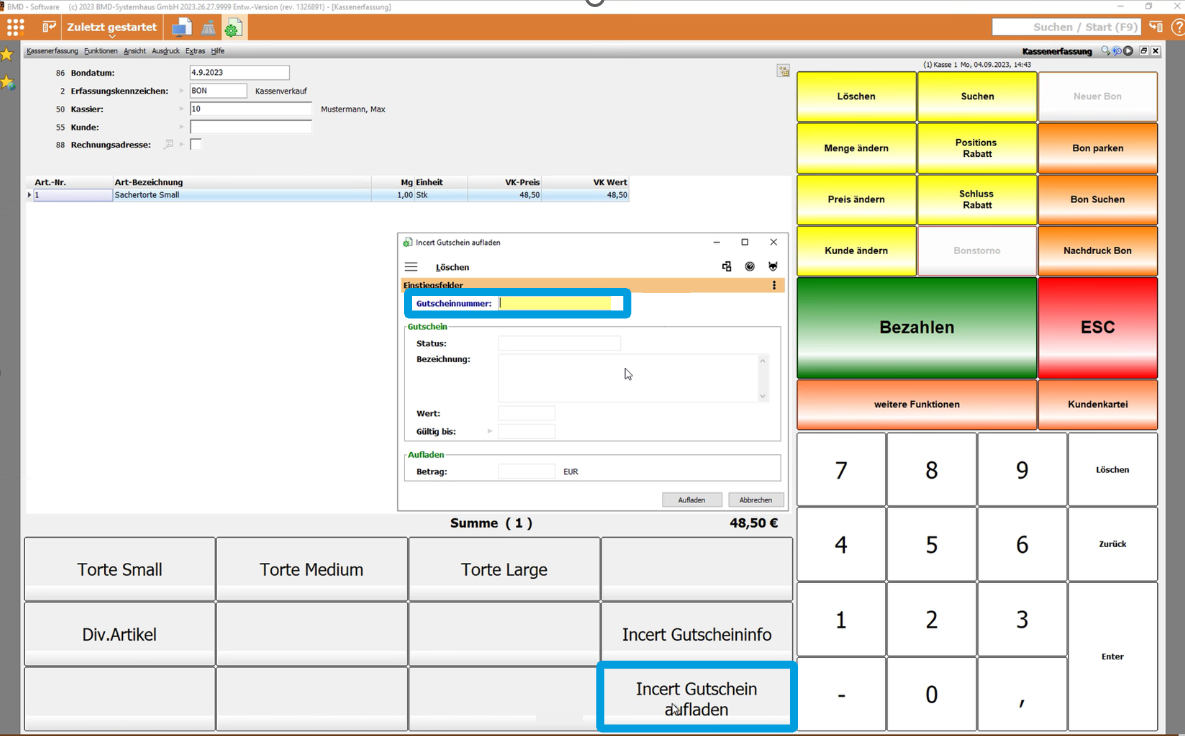Click the Art.-Nr. column header

pyautogui.click(x=69, y=182)
